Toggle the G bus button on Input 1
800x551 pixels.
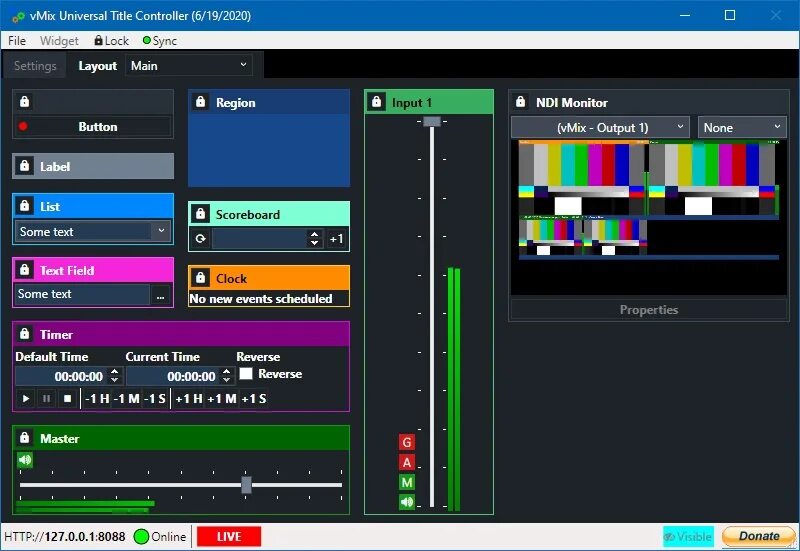pyautogui.click(x=407, y=442)
